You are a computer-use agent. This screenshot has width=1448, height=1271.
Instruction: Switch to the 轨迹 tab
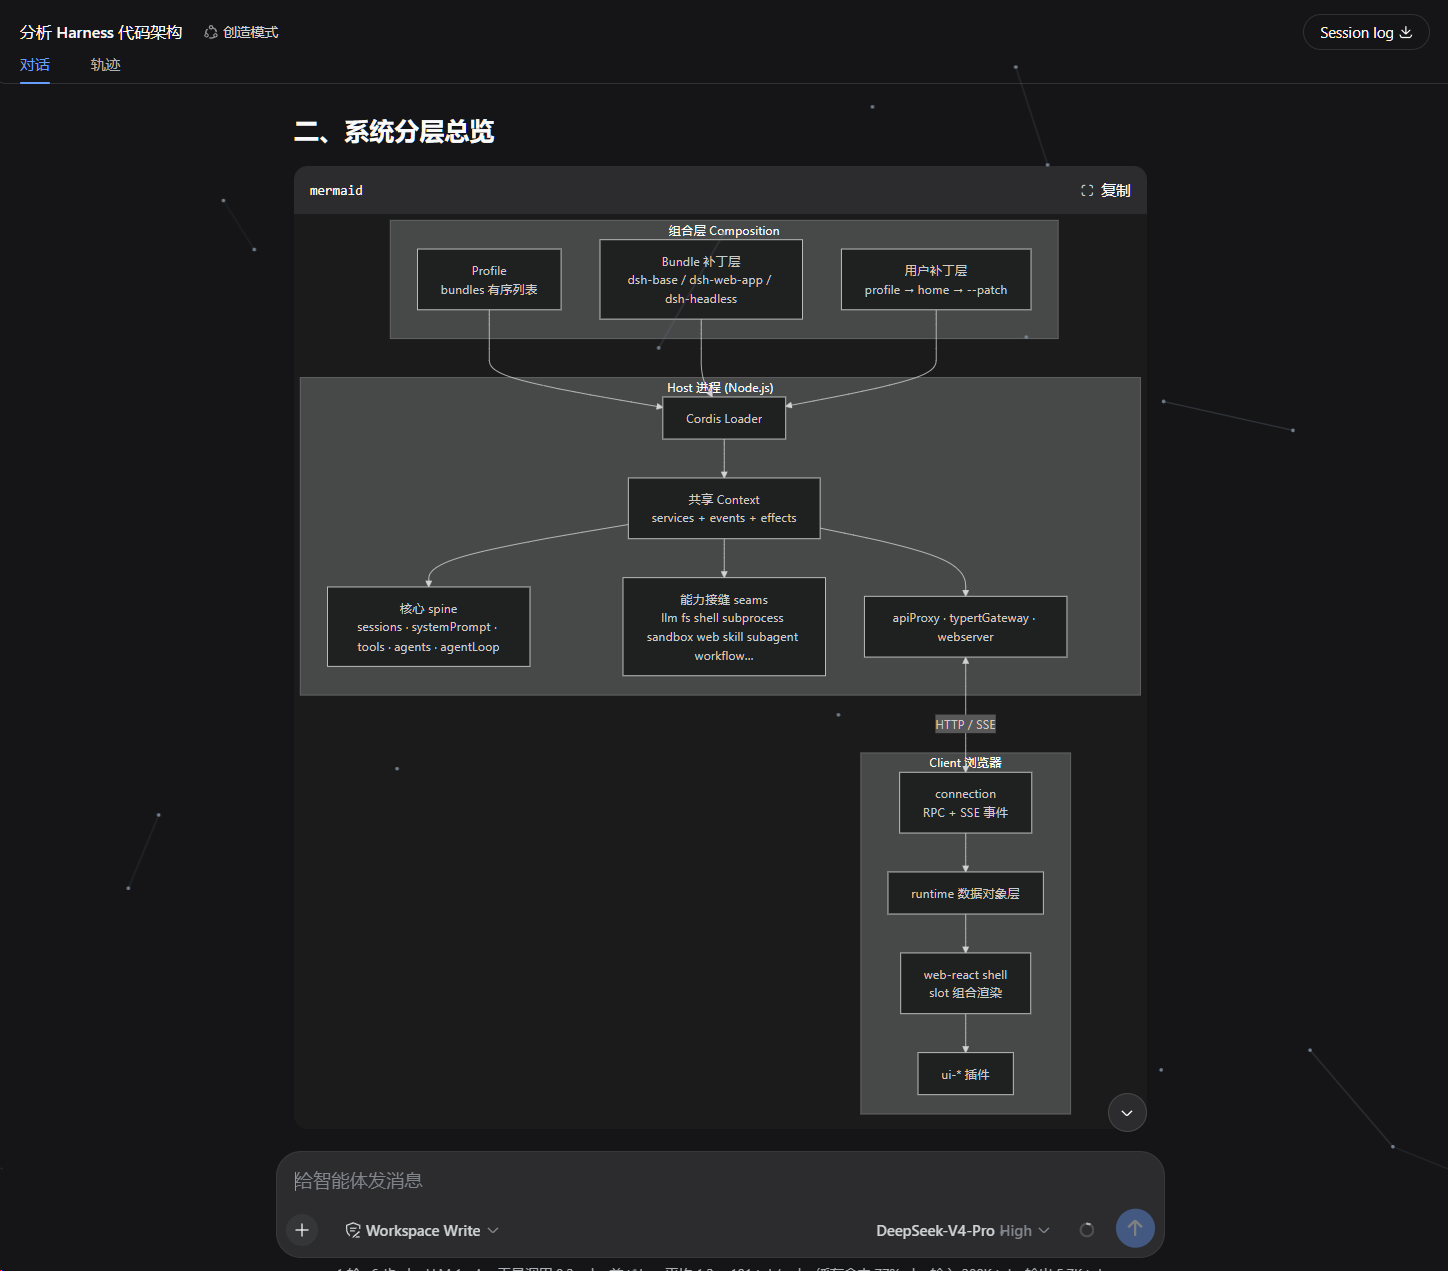(x=105, y=65)
